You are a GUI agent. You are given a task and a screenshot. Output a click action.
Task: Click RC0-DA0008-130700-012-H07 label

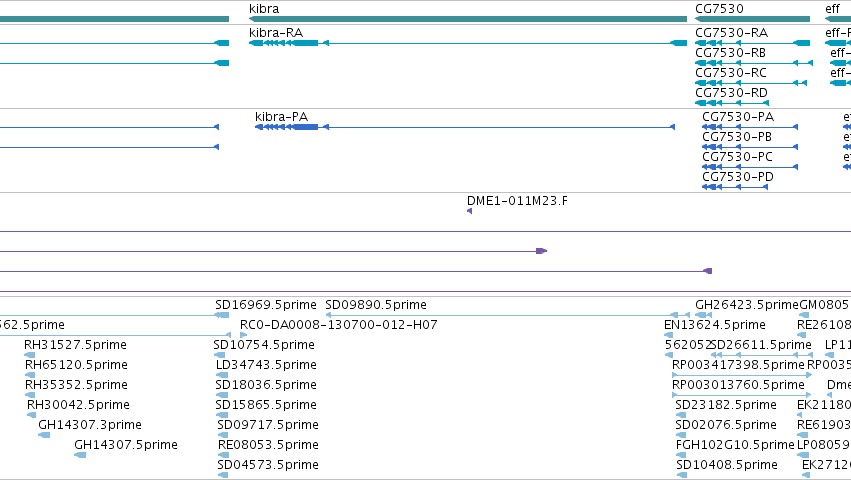pyautogui.click(x=339, y=325)
